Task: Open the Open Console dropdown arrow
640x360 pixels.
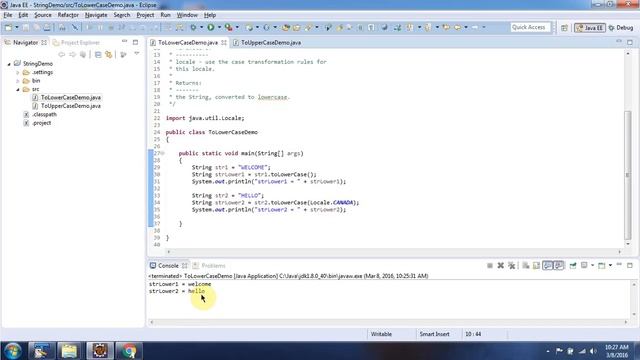Action: [x=610, y=266]
